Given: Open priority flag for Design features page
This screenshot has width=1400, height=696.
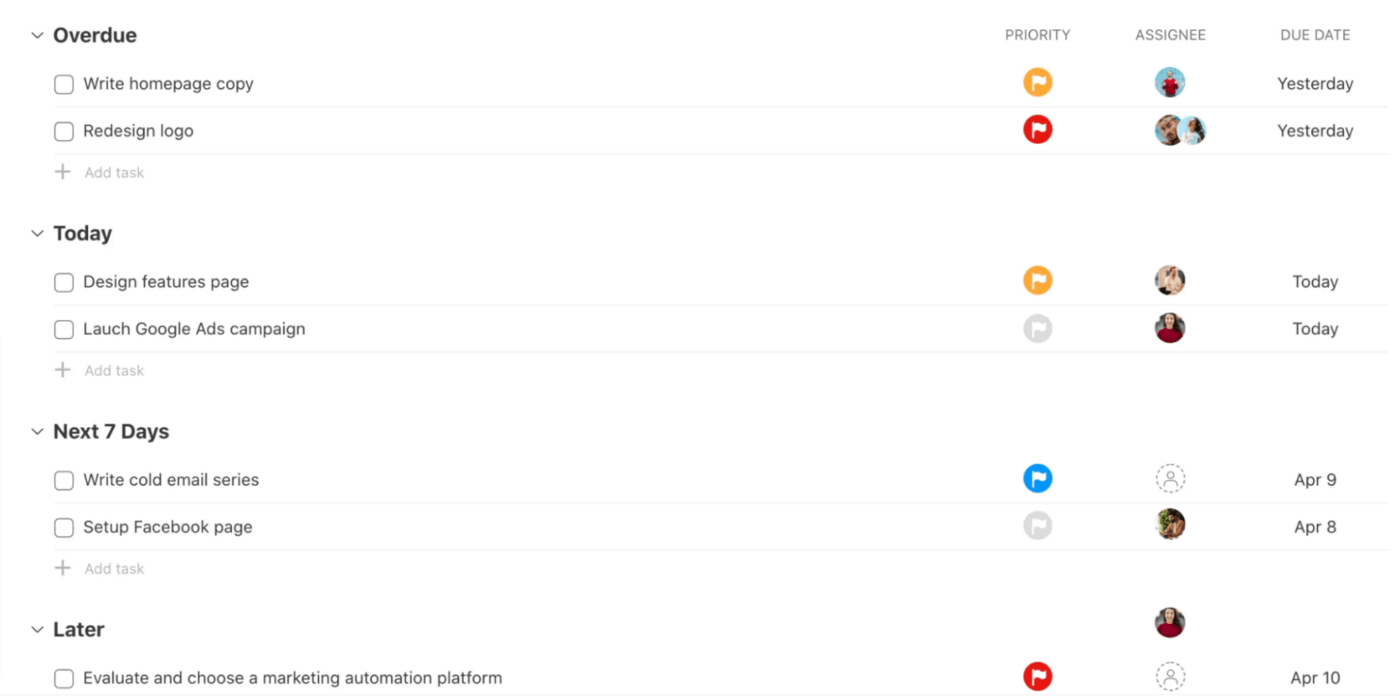Looking at the screenshot, I should tap(1037, 280).
